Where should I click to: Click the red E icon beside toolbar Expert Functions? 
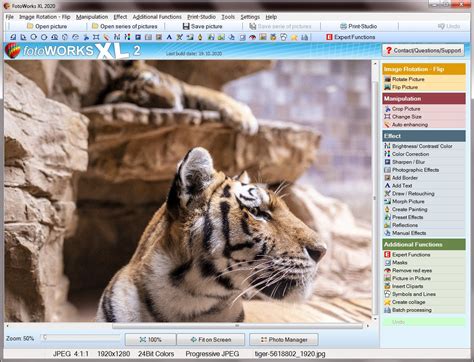tap(329, 37)
